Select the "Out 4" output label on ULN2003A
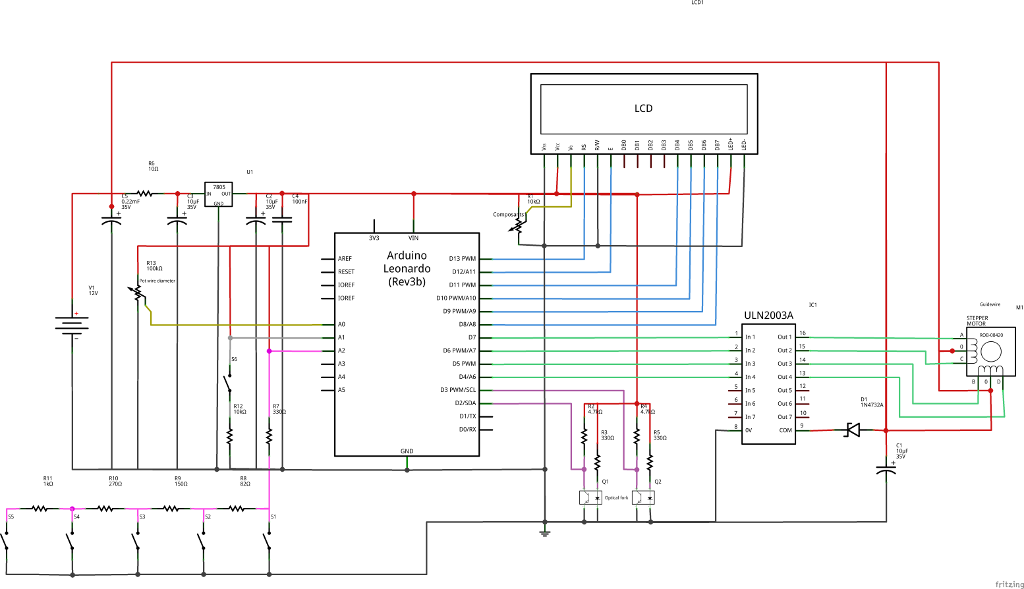The image size is (1024, 589). (x=784, y=377)
